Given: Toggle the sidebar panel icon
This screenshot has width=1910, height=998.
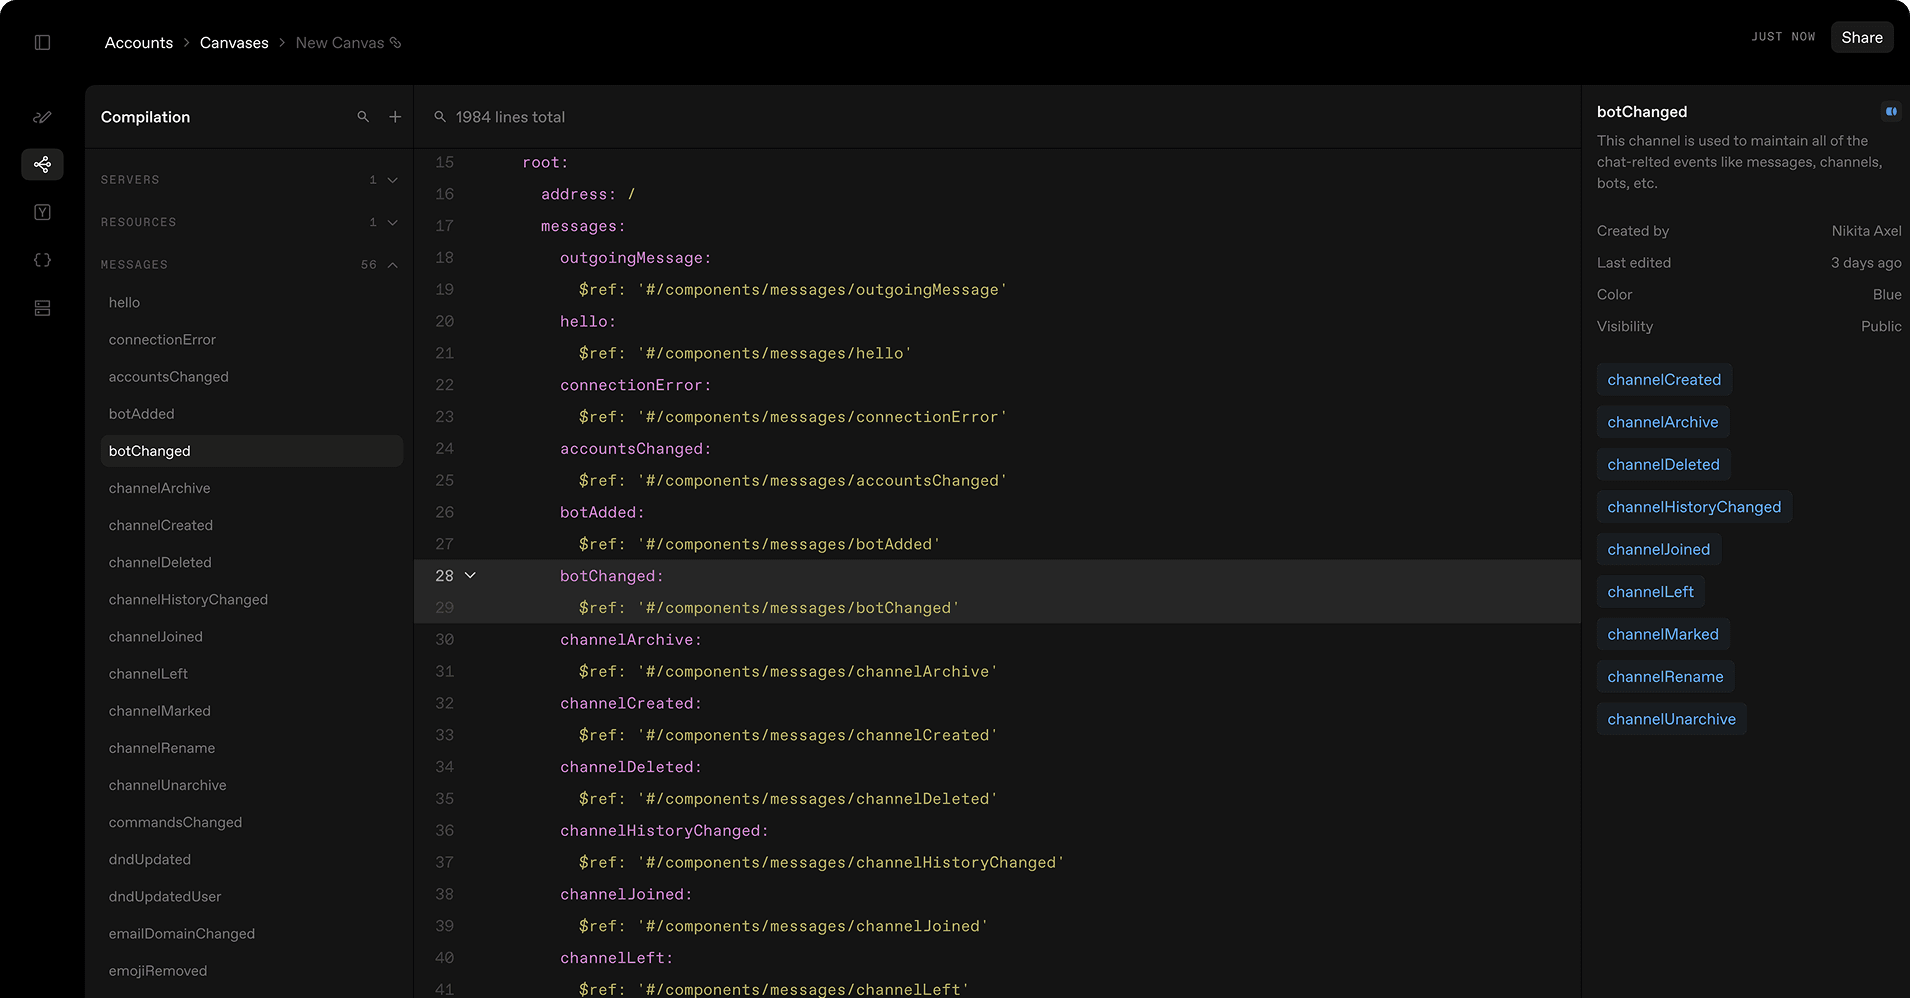Looking at the screenshot, I should 42,42.
